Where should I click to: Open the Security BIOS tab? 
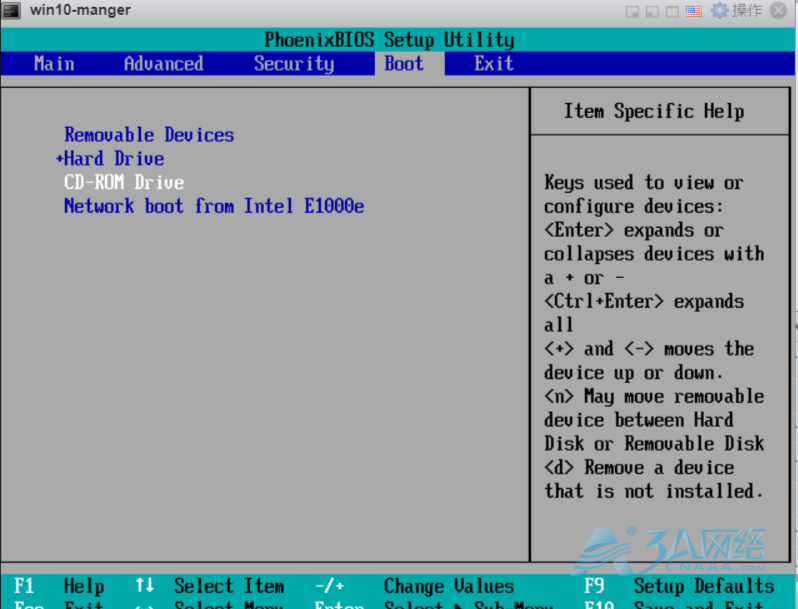click(294, 64)
